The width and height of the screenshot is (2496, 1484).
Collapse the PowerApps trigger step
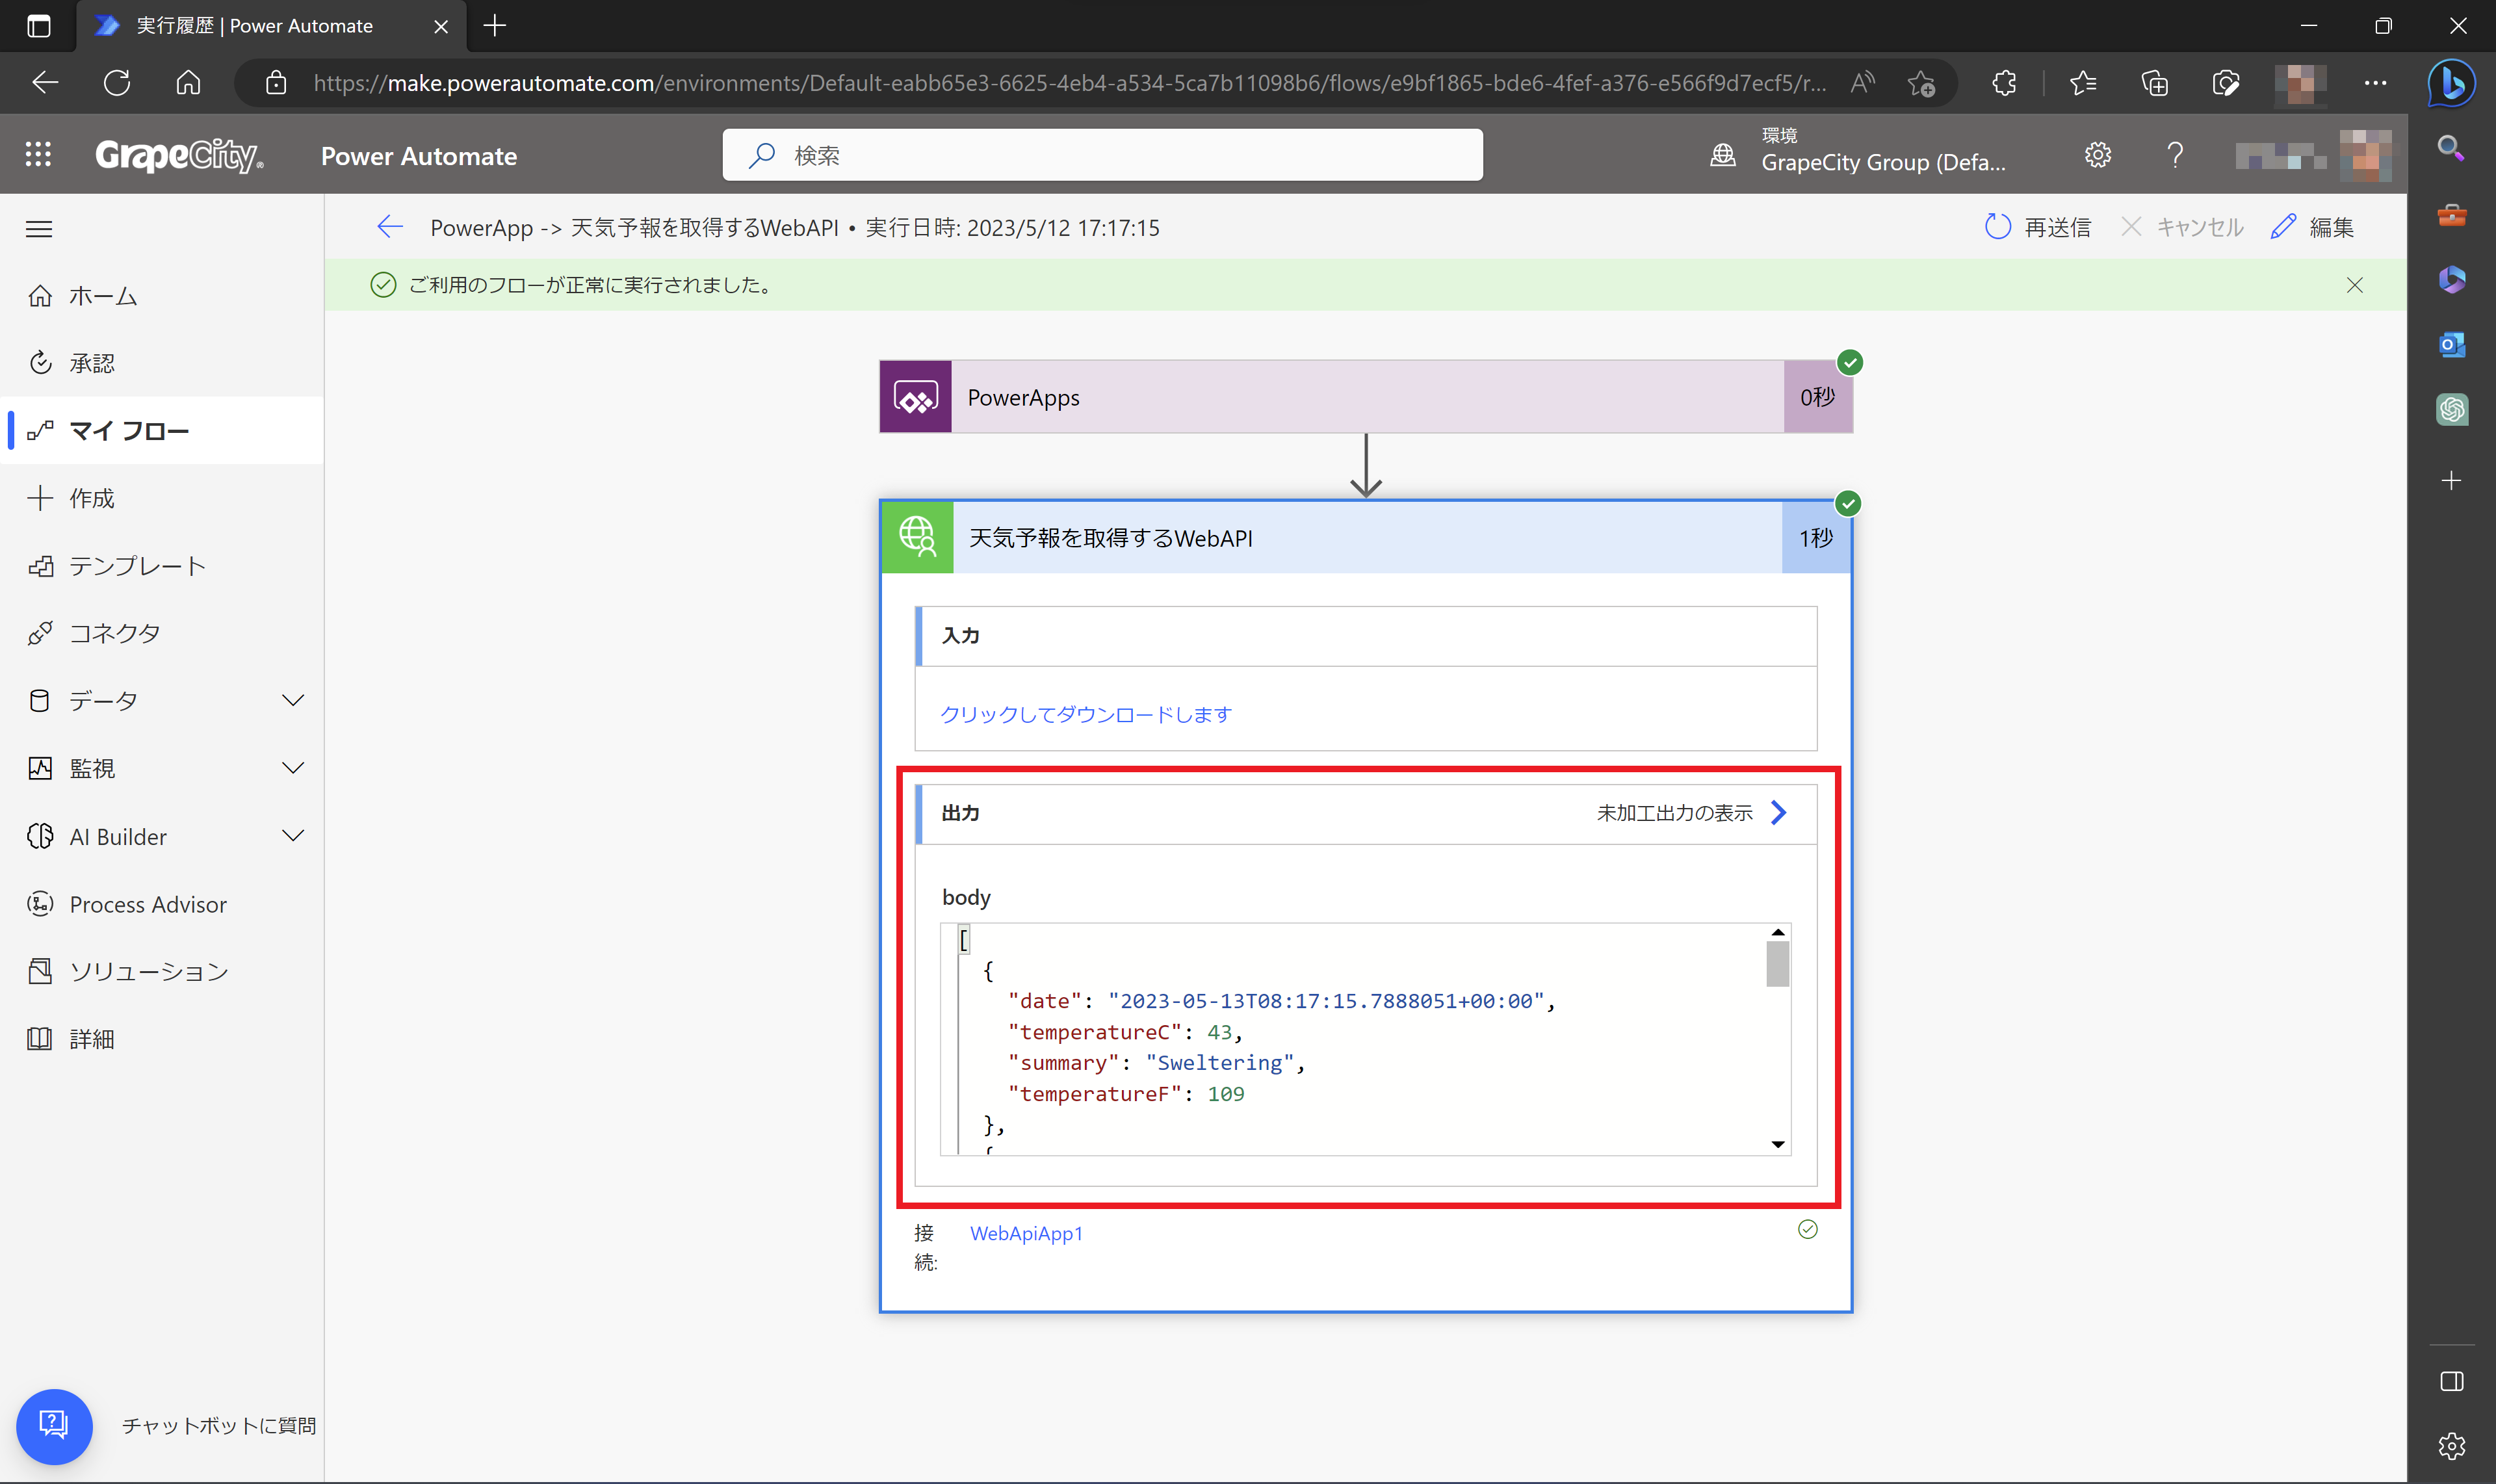point(1366,397)
